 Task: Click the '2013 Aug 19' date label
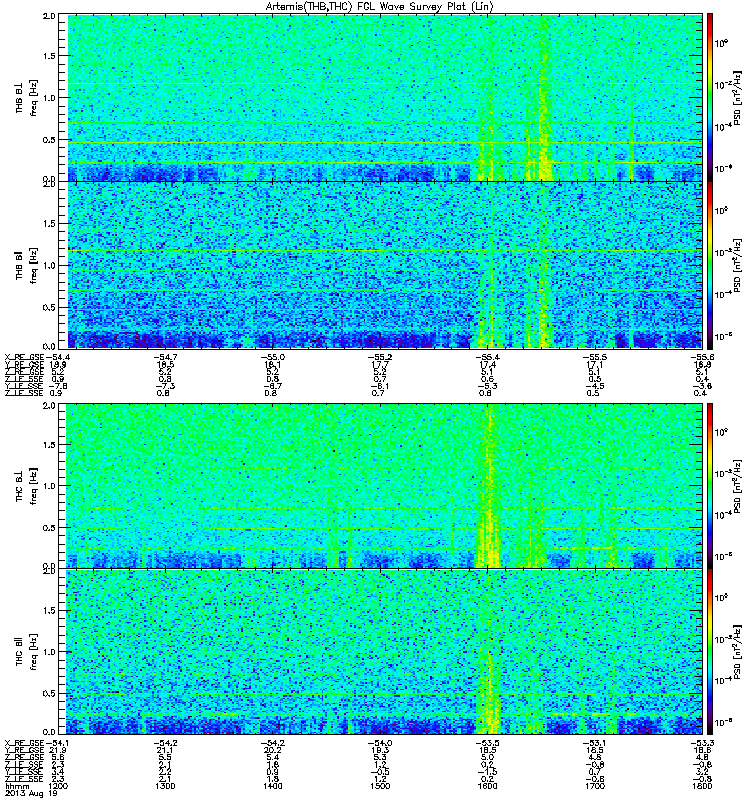pyautogui.click(x=31, y=793)
